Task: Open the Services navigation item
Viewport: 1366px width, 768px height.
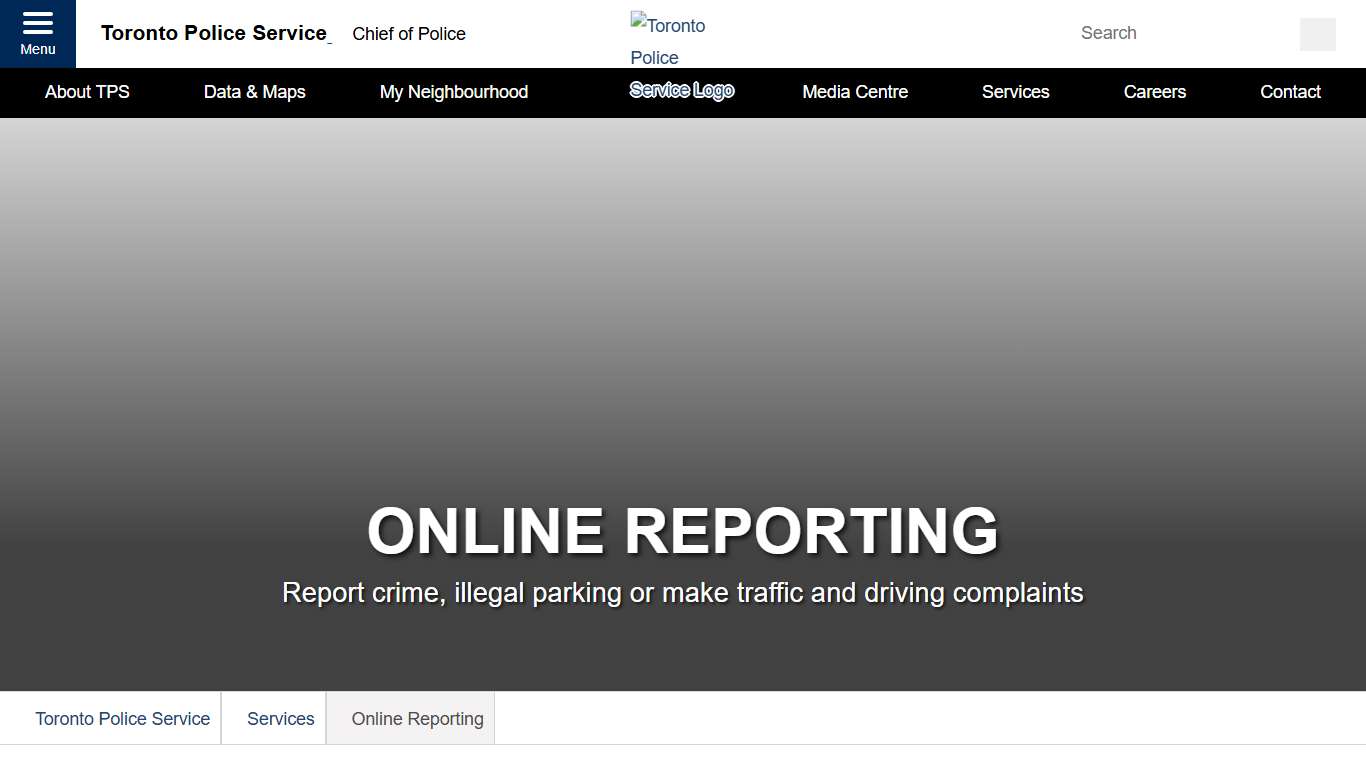Action: (1015, 92)
